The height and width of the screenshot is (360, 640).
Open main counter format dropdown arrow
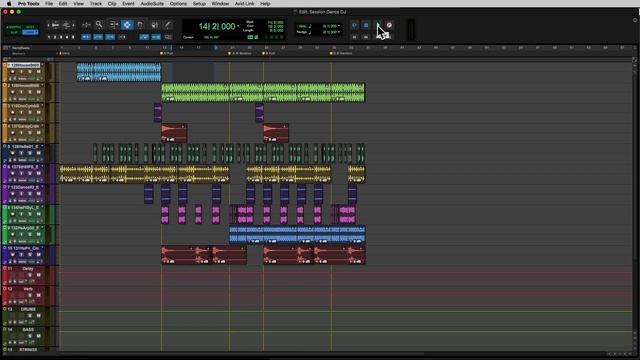(238, 27)
